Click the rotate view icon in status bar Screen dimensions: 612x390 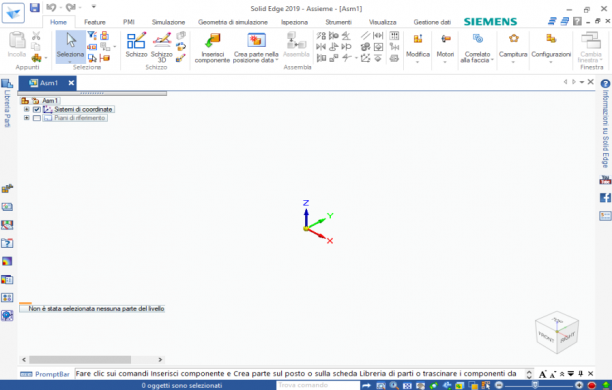(x=434, y=386)
